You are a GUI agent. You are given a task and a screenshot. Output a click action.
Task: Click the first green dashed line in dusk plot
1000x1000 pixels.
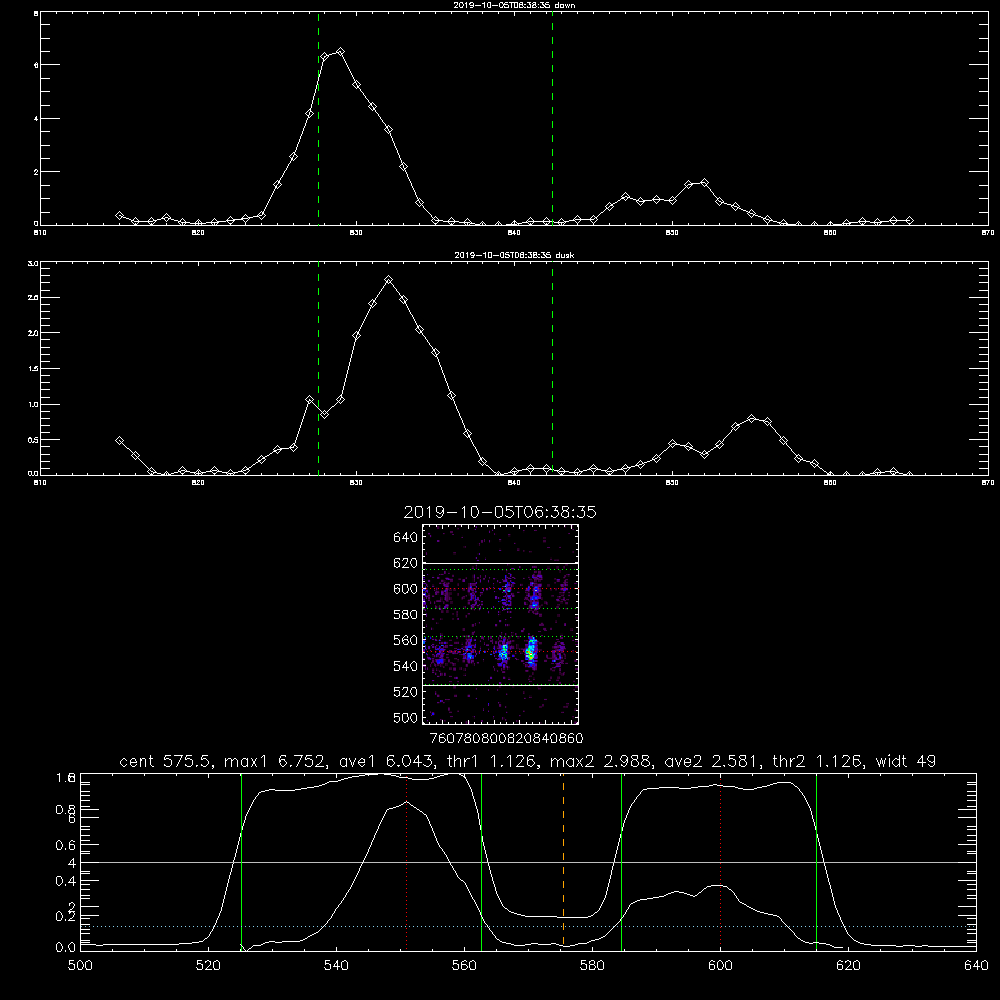pyautogui.click(x=318, y=369)
